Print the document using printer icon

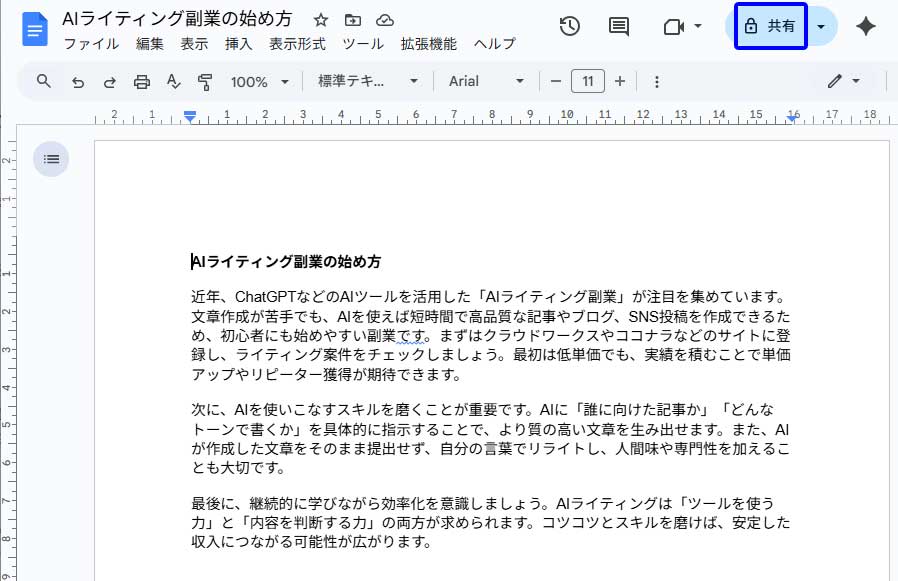[141, 82]
